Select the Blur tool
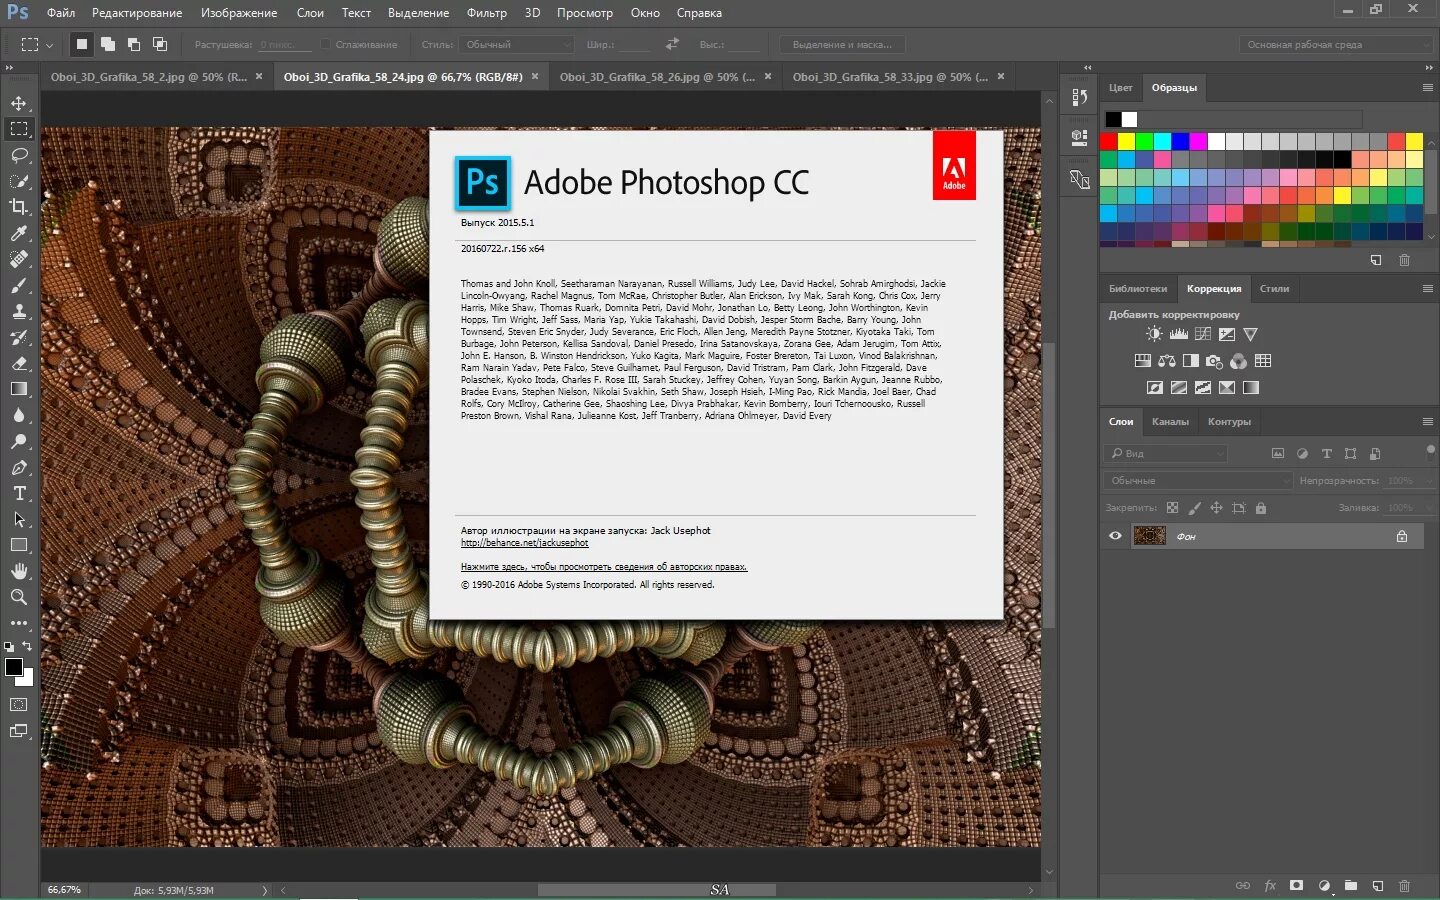 (x=19, y=415)
